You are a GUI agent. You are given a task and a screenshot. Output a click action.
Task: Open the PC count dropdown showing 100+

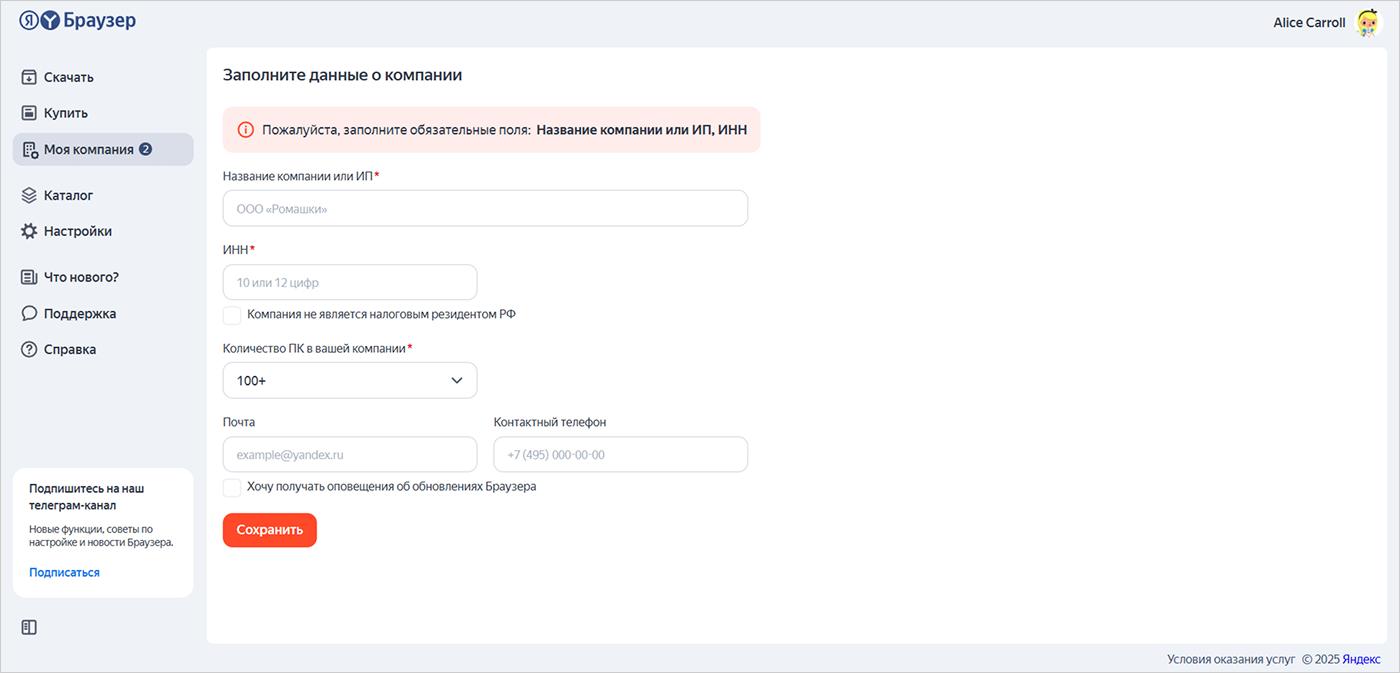tap(349, 380)
